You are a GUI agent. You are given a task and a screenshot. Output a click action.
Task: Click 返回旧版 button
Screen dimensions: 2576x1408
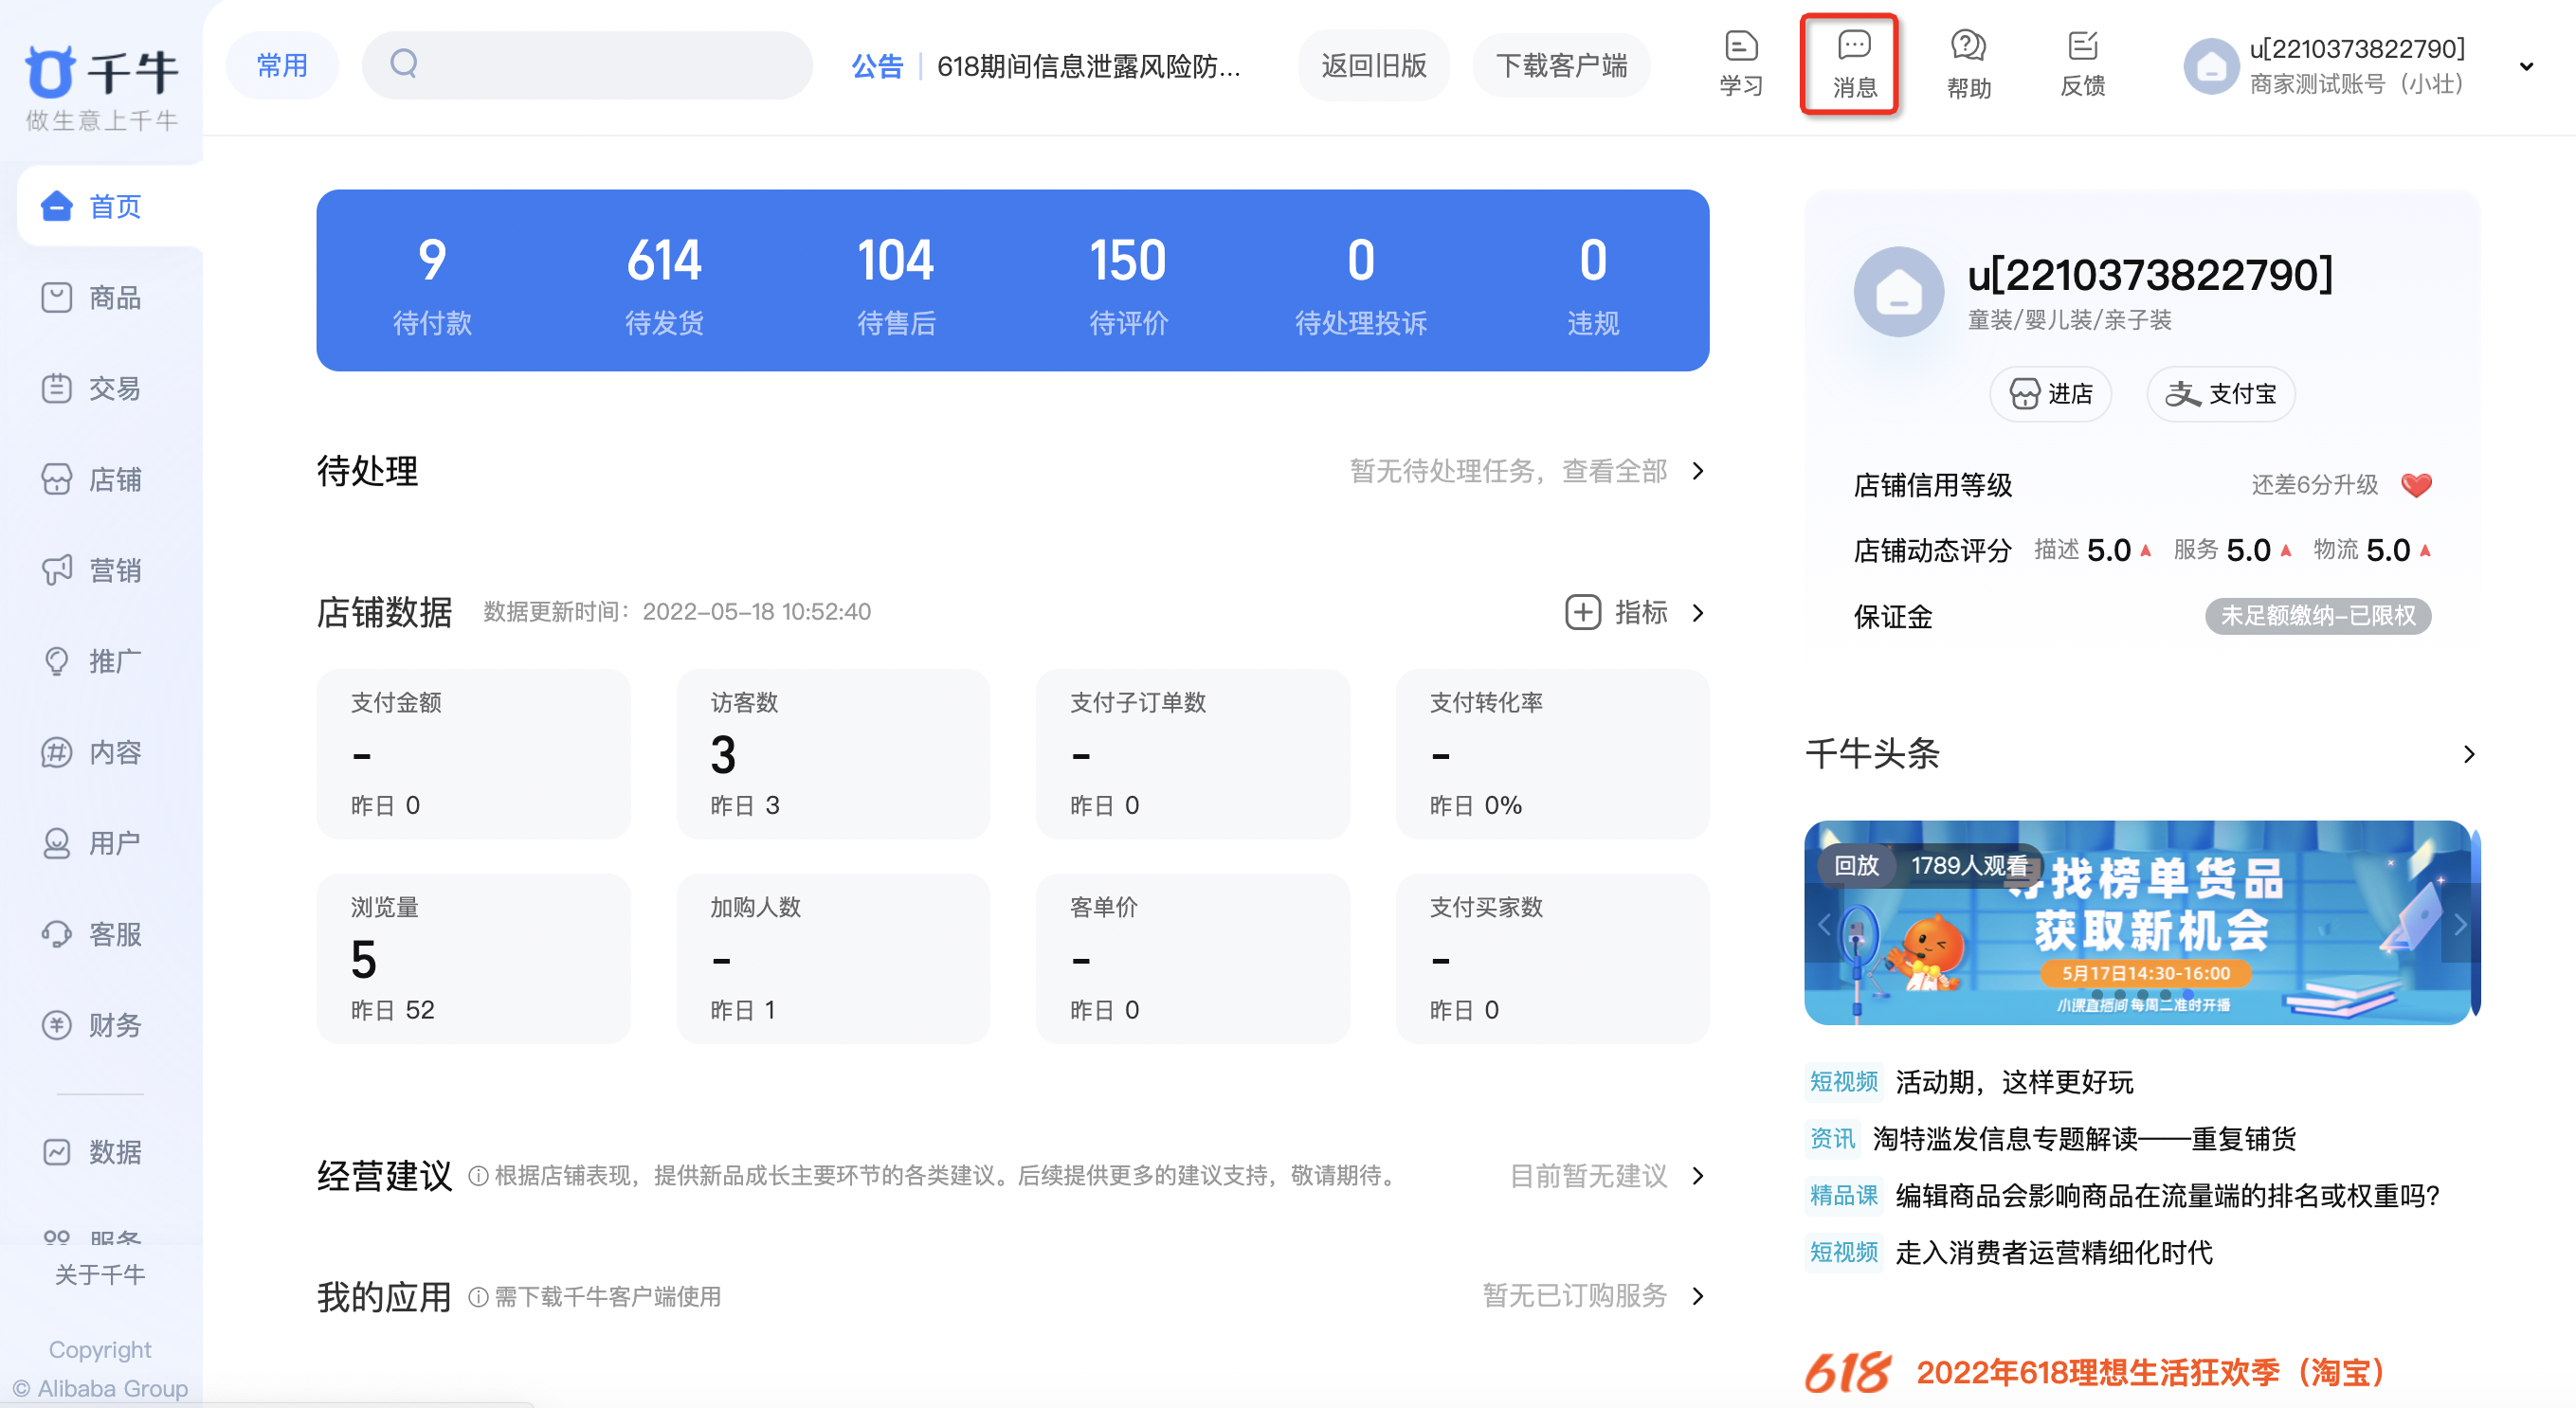[x=1373, y=65]
